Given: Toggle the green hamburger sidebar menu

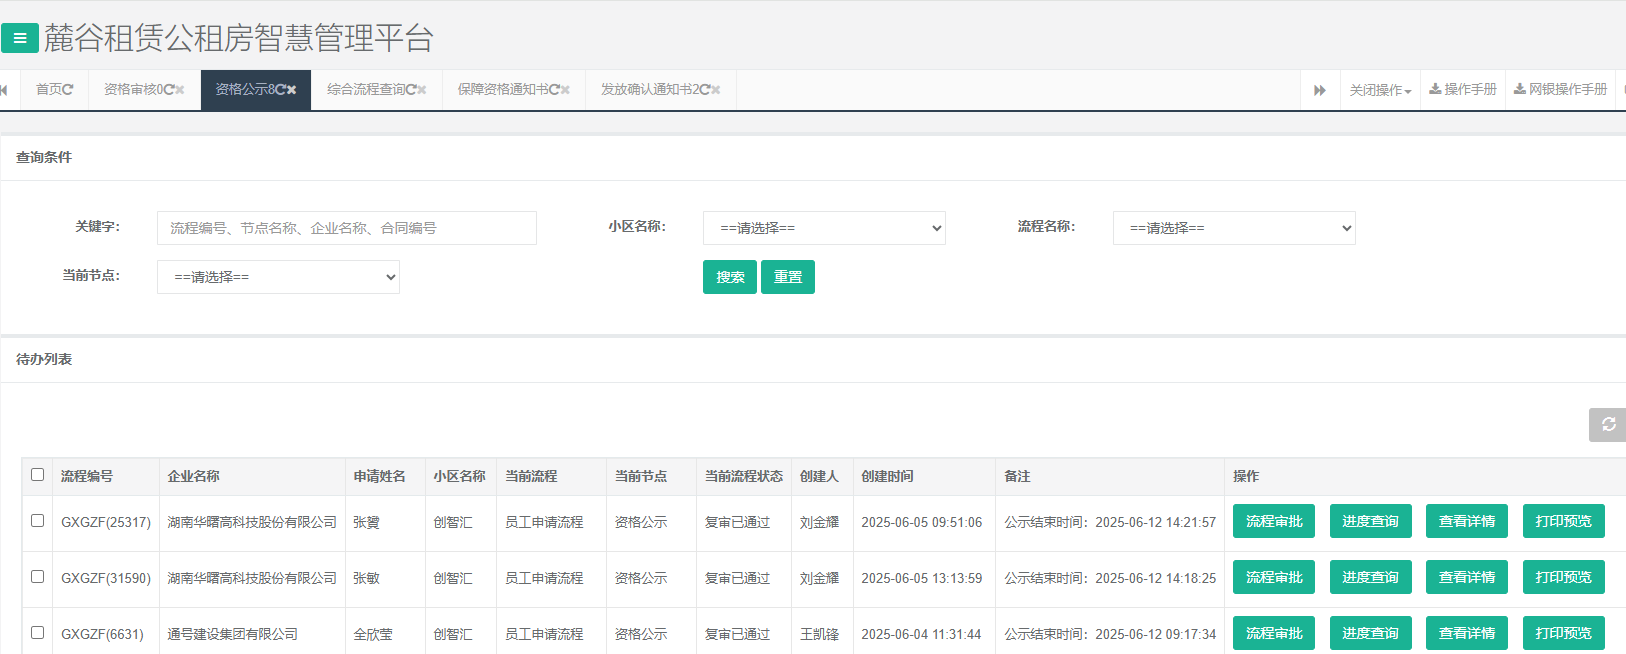Looking at the screenshot, I should click(20, 38).
